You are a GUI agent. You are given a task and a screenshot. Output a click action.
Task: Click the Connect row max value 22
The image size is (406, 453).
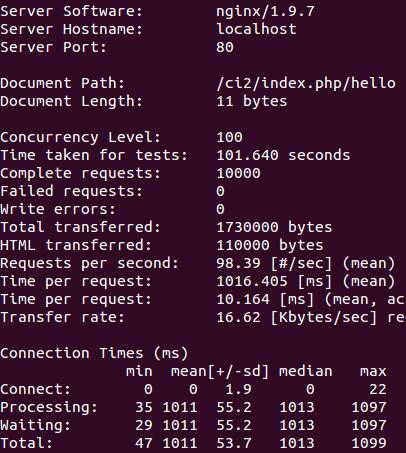point(378,389)
